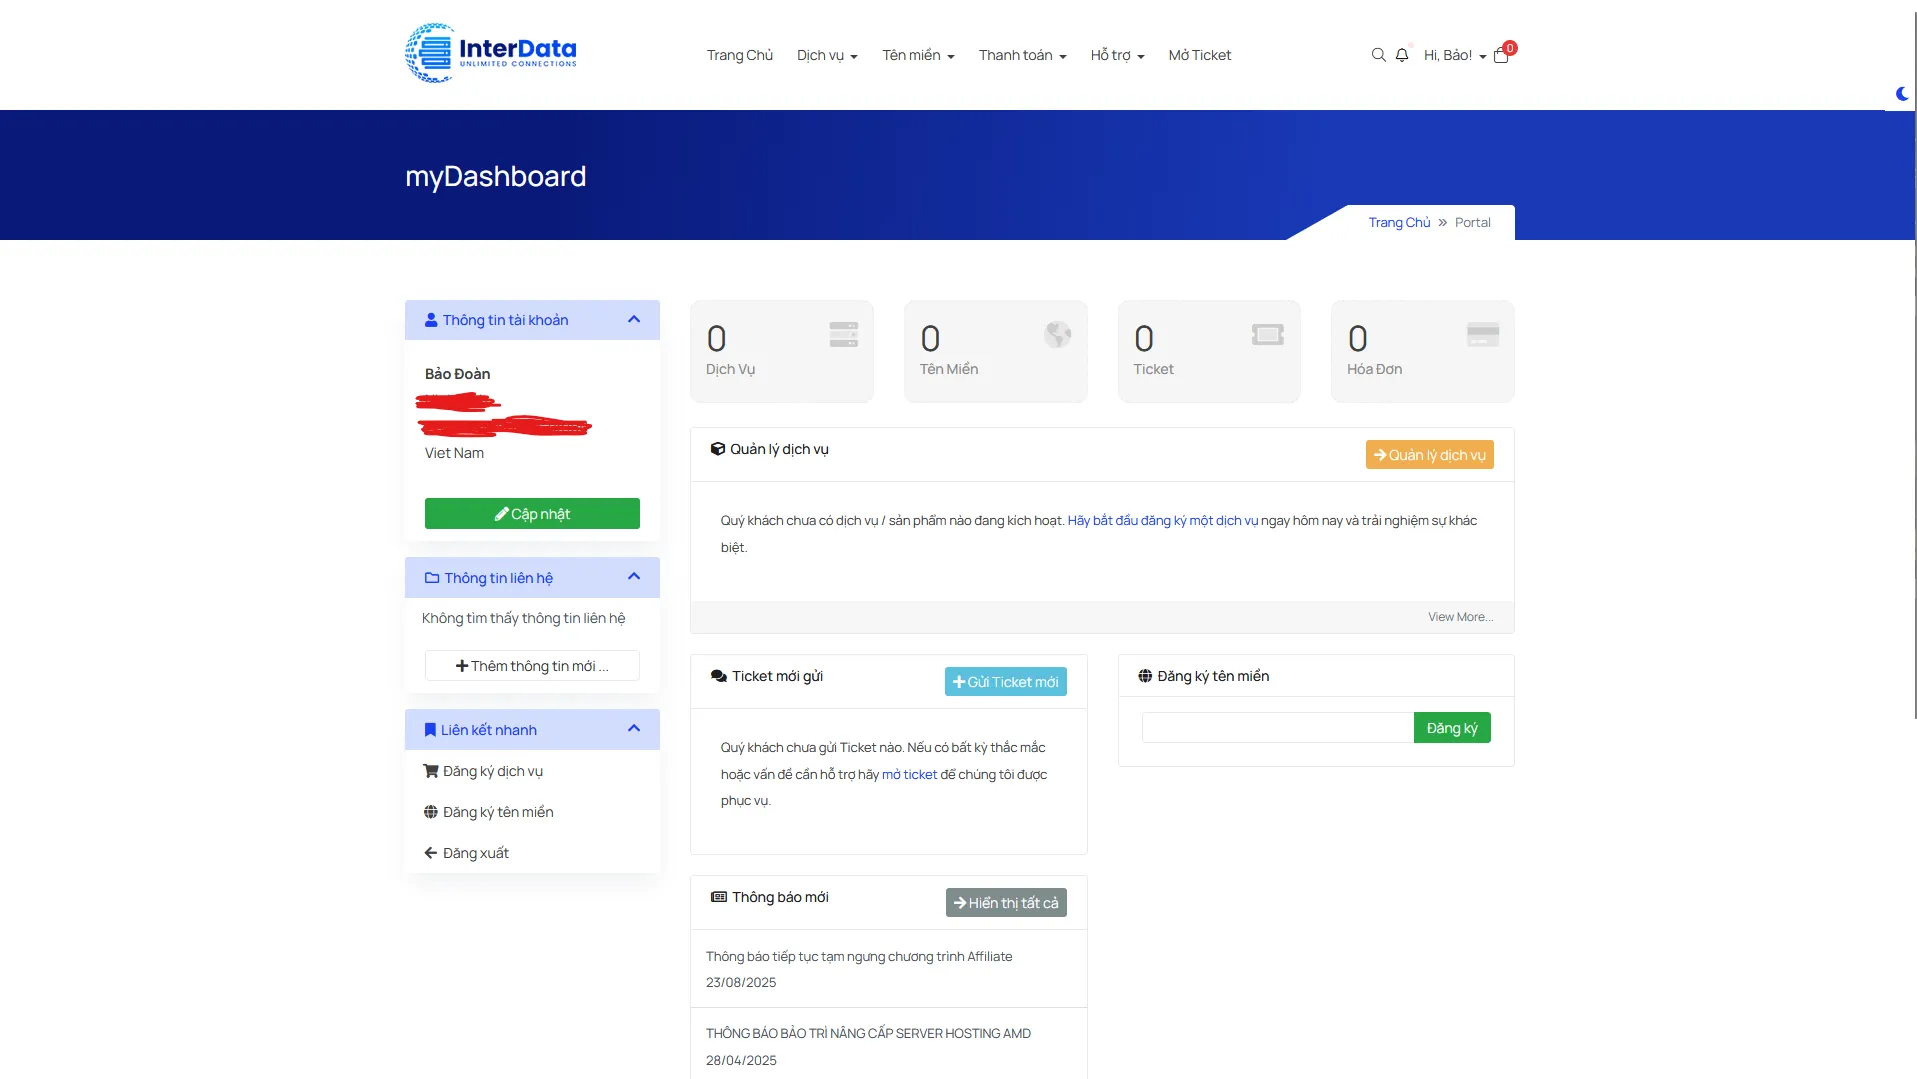Collapse the Thông tin tài khoản panel
Screen dimensions: 1917x1079
click(634, 320)
